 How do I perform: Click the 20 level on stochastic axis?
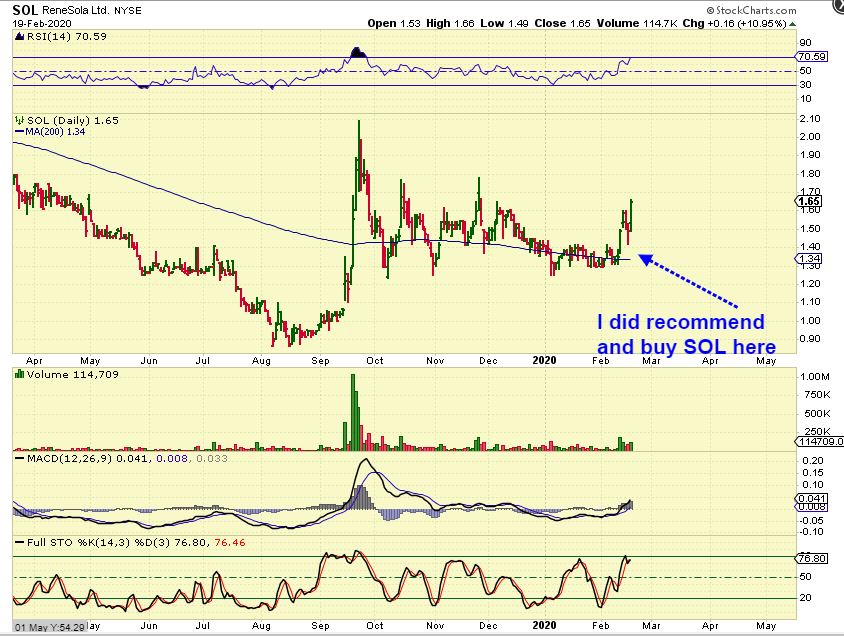point(806,598)
